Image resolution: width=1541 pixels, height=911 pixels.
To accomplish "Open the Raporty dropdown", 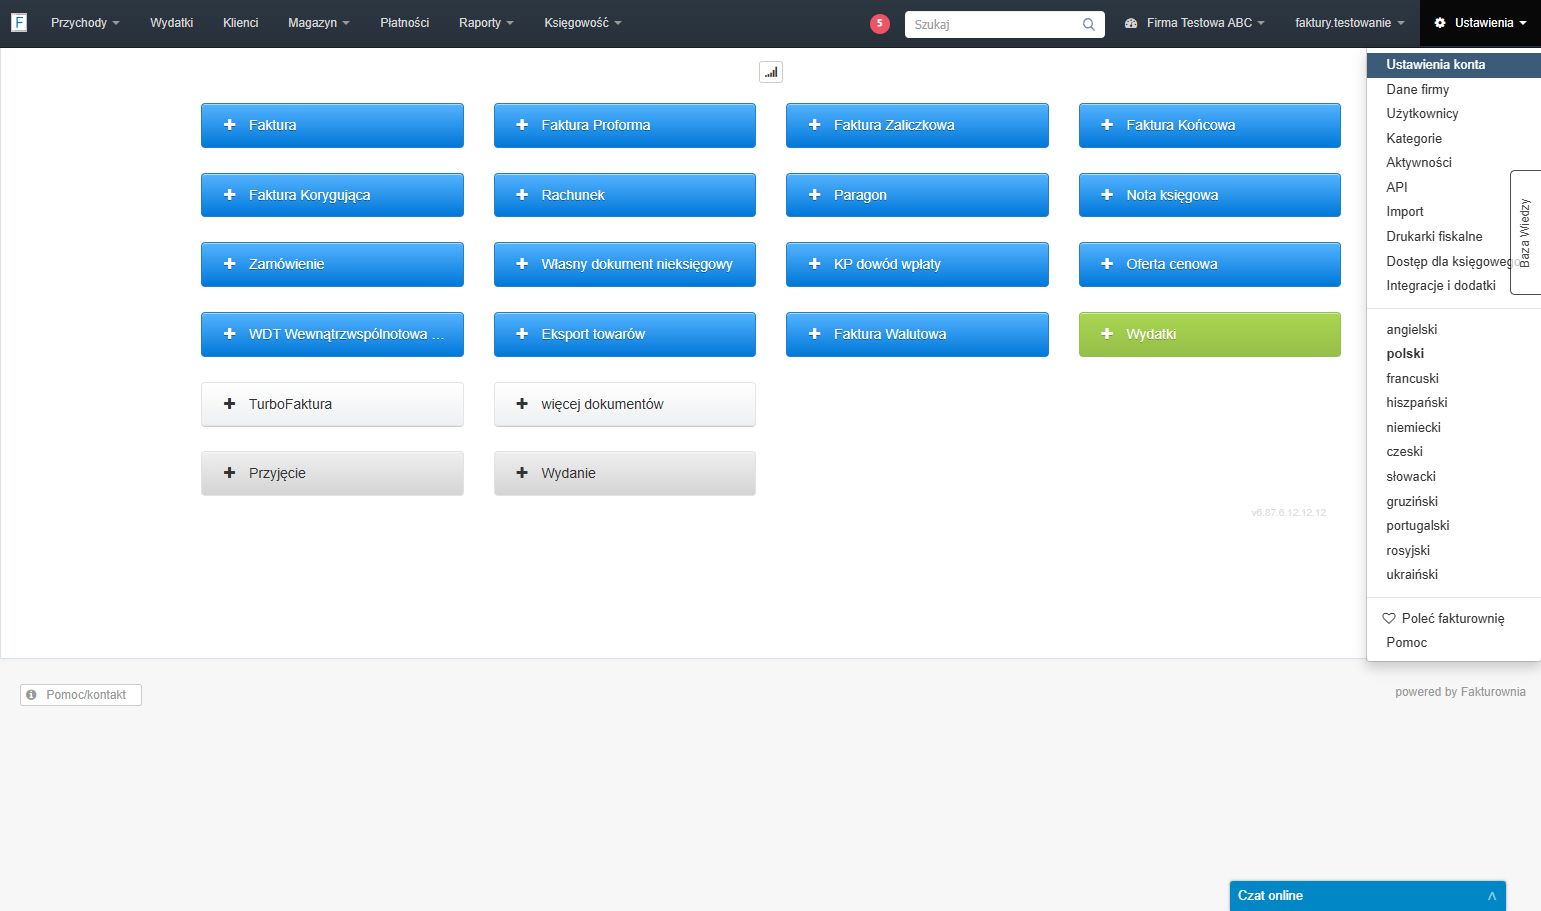I will click(x=486, y=23).
